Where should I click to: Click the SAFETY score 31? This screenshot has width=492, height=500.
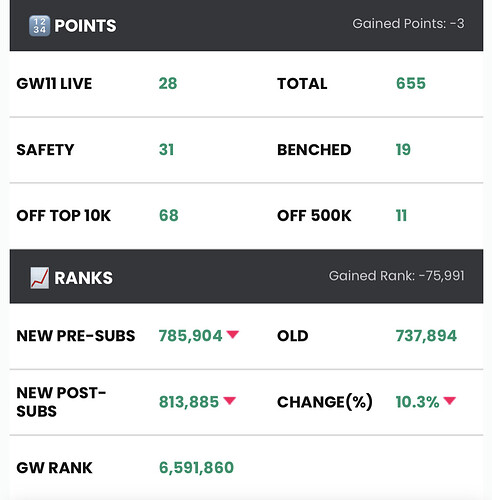166,150
